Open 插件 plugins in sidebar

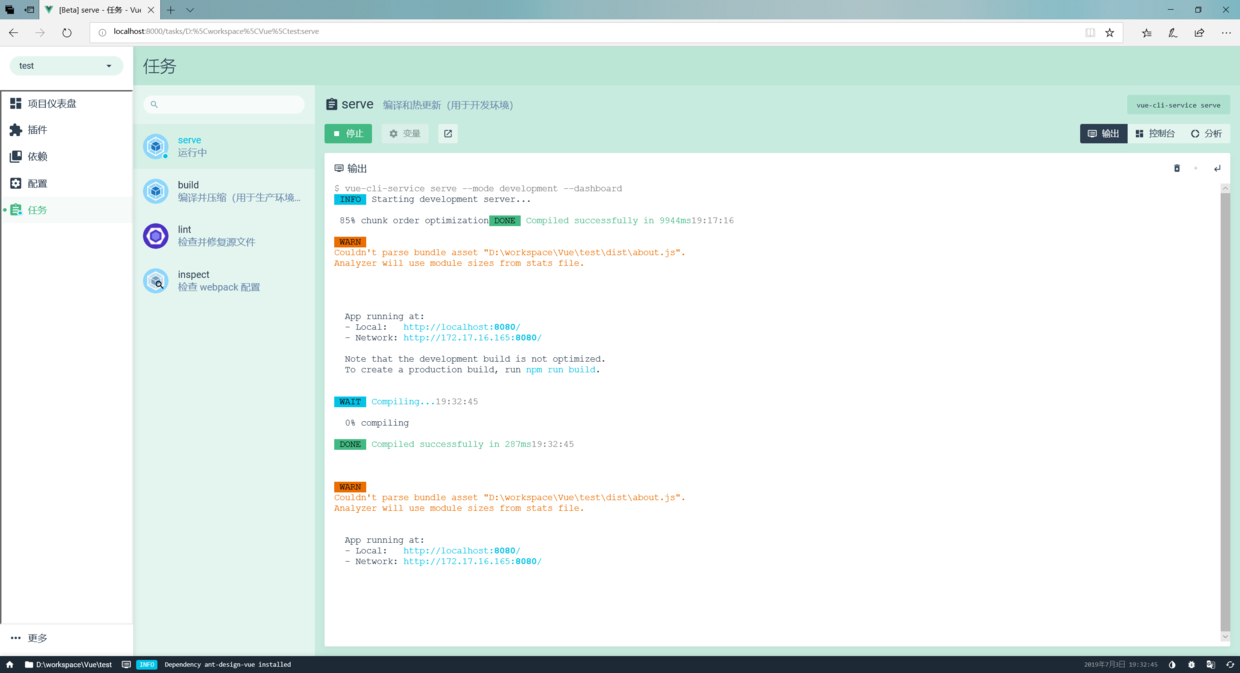click(66, 130)
